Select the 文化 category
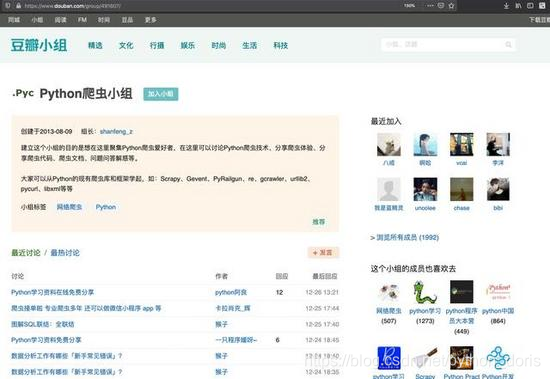 pyautogui.click(x=126, y=45)
